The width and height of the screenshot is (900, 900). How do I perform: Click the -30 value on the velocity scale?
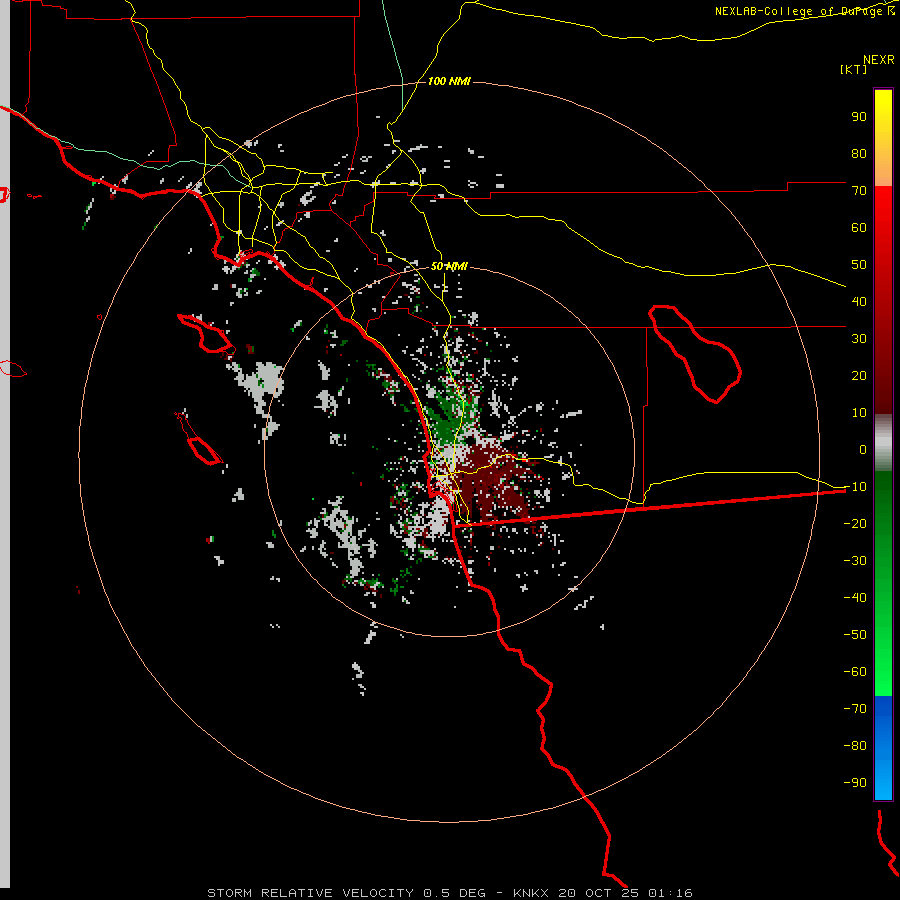(x=855, y=561)
